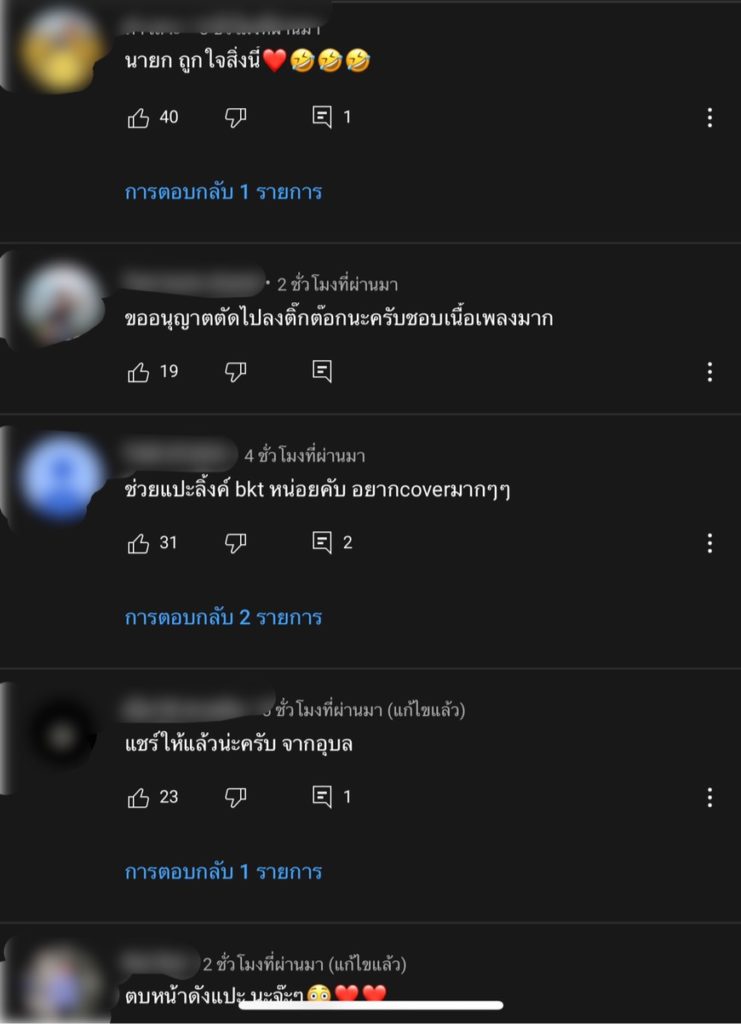
Task: Open replies icon on the 40-likes comment
Action: (322, 118)
